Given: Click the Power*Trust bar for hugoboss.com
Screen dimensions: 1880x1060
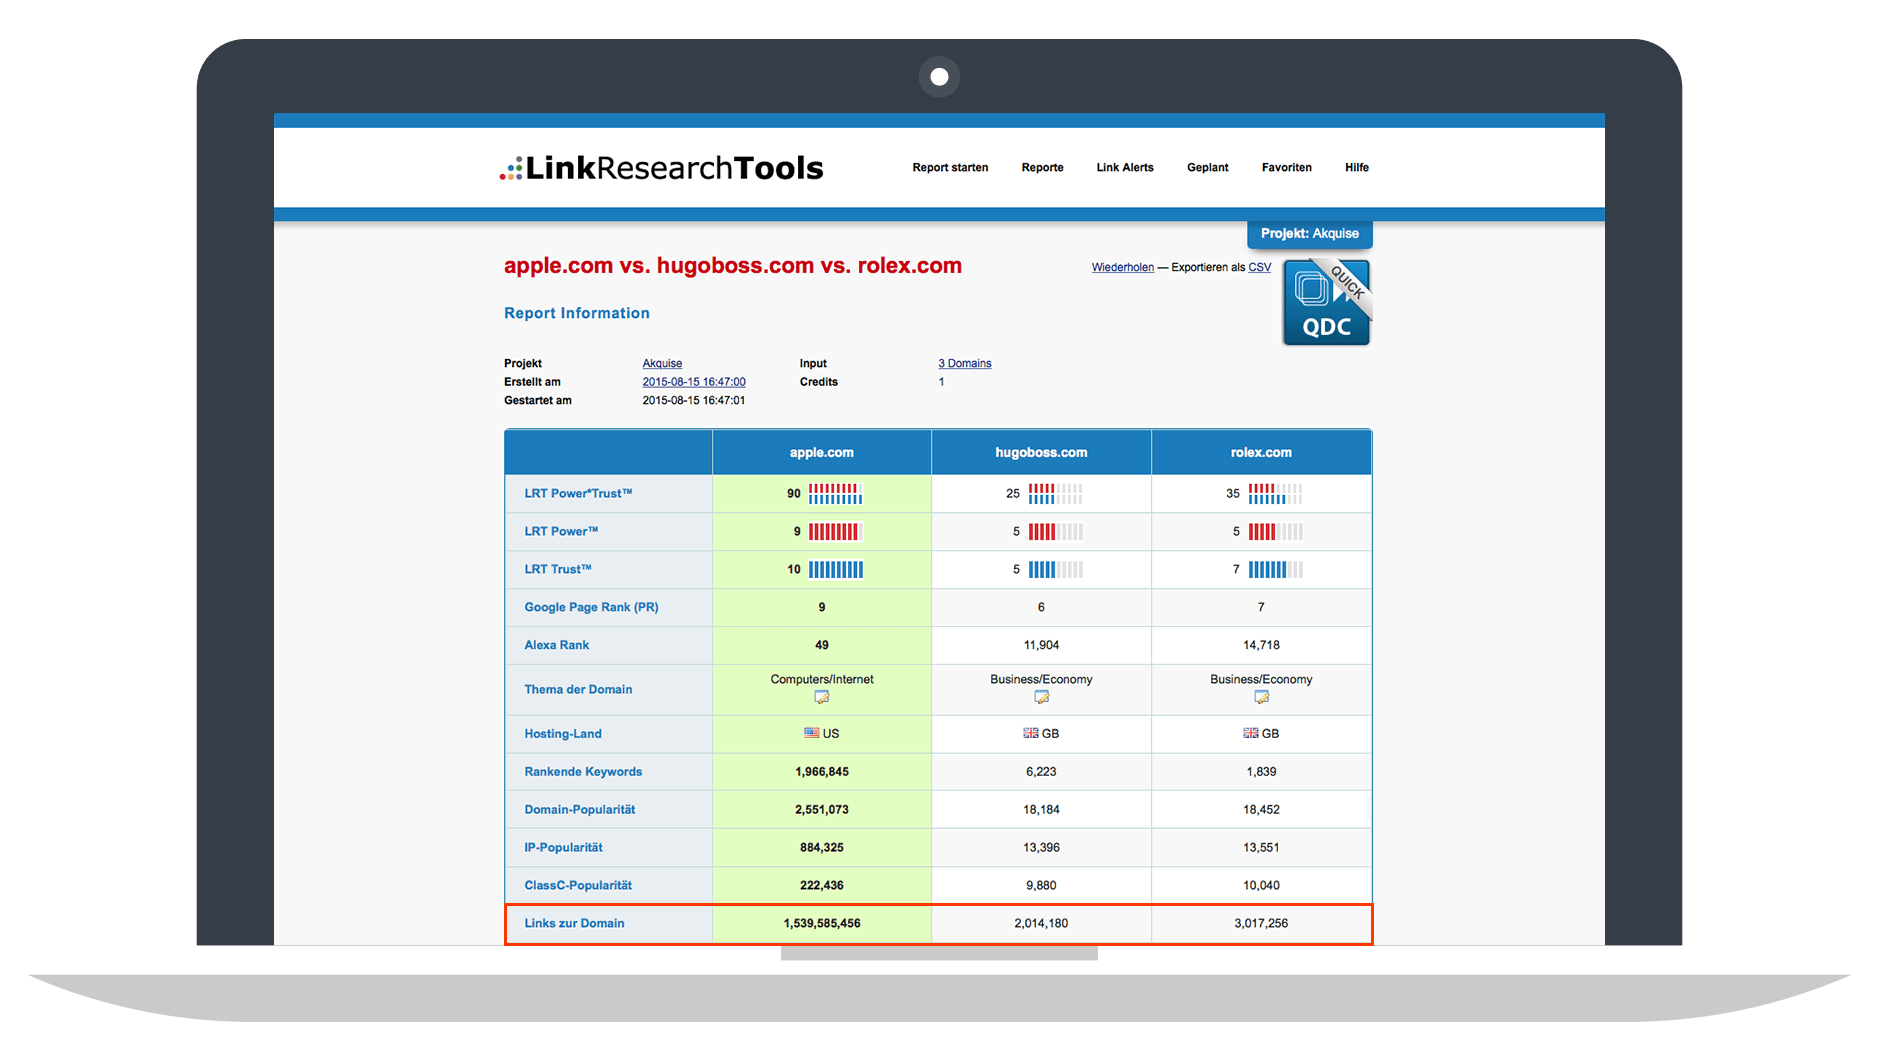Looking at the screenshot, I should click(x=1055, y=494).
